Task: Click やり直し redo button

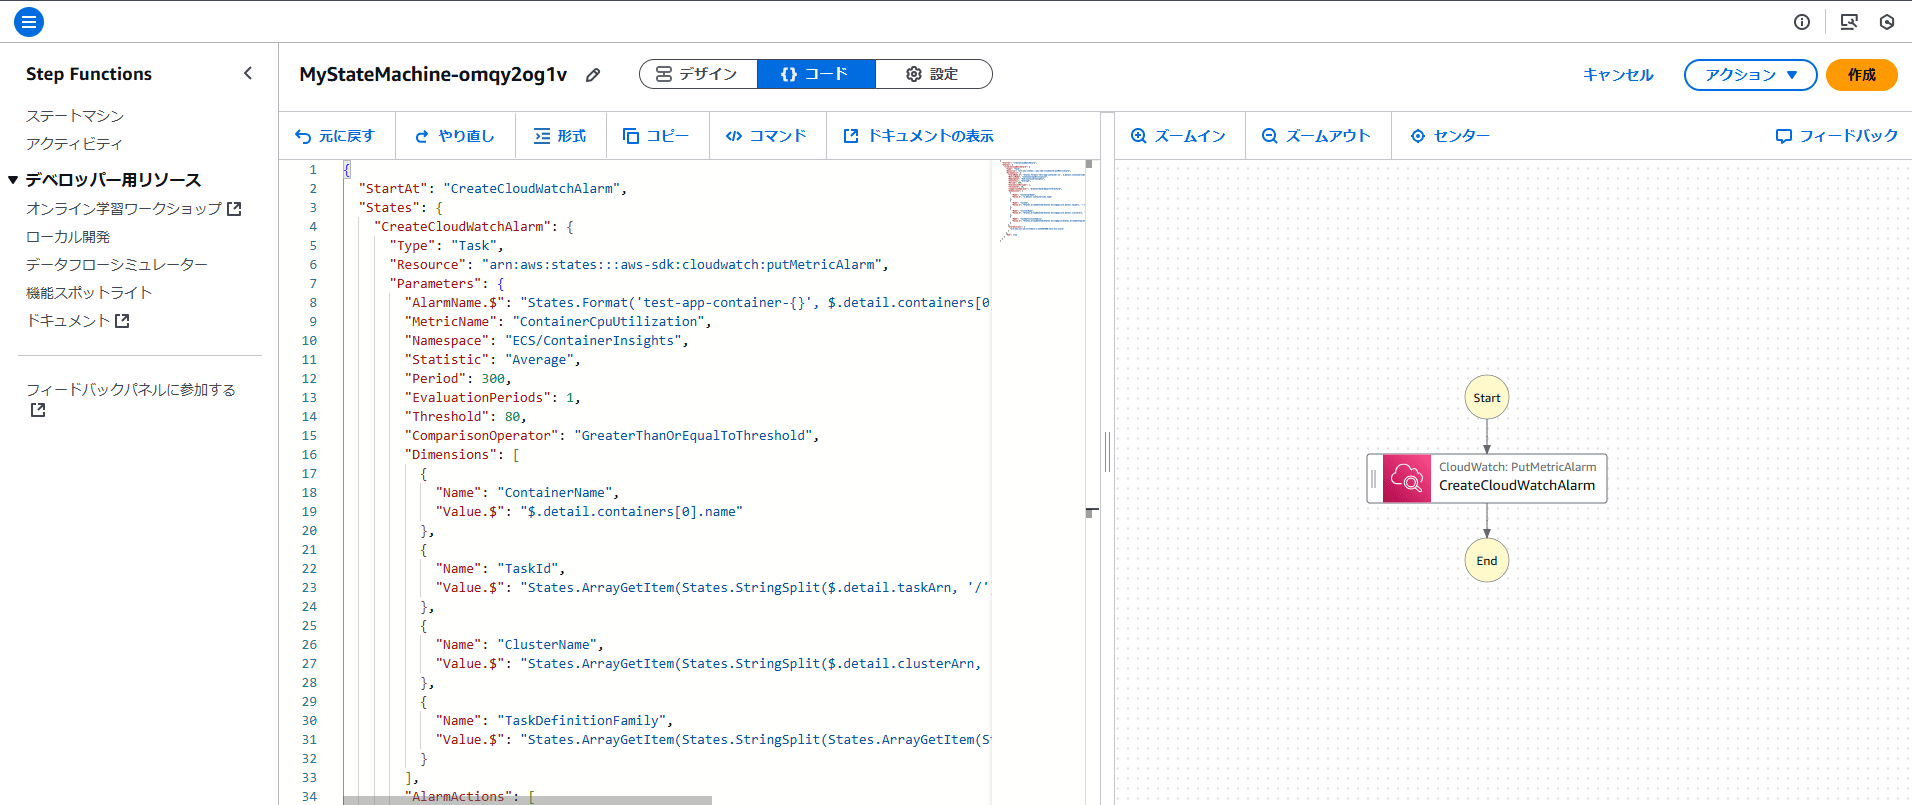Action: (455, 136)
